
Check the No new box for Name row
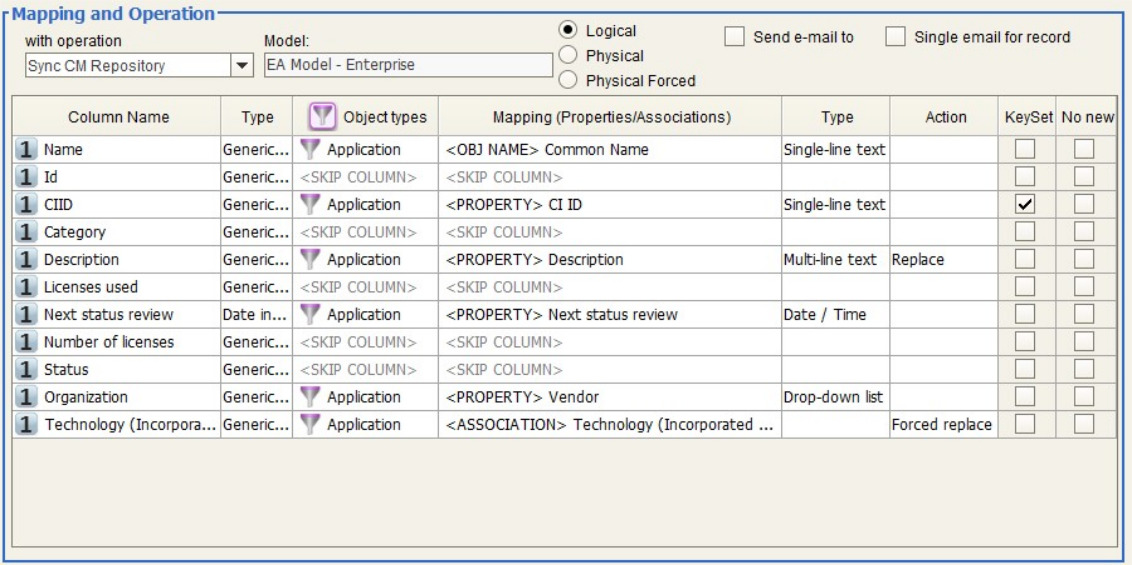[x=1085, y=150]
